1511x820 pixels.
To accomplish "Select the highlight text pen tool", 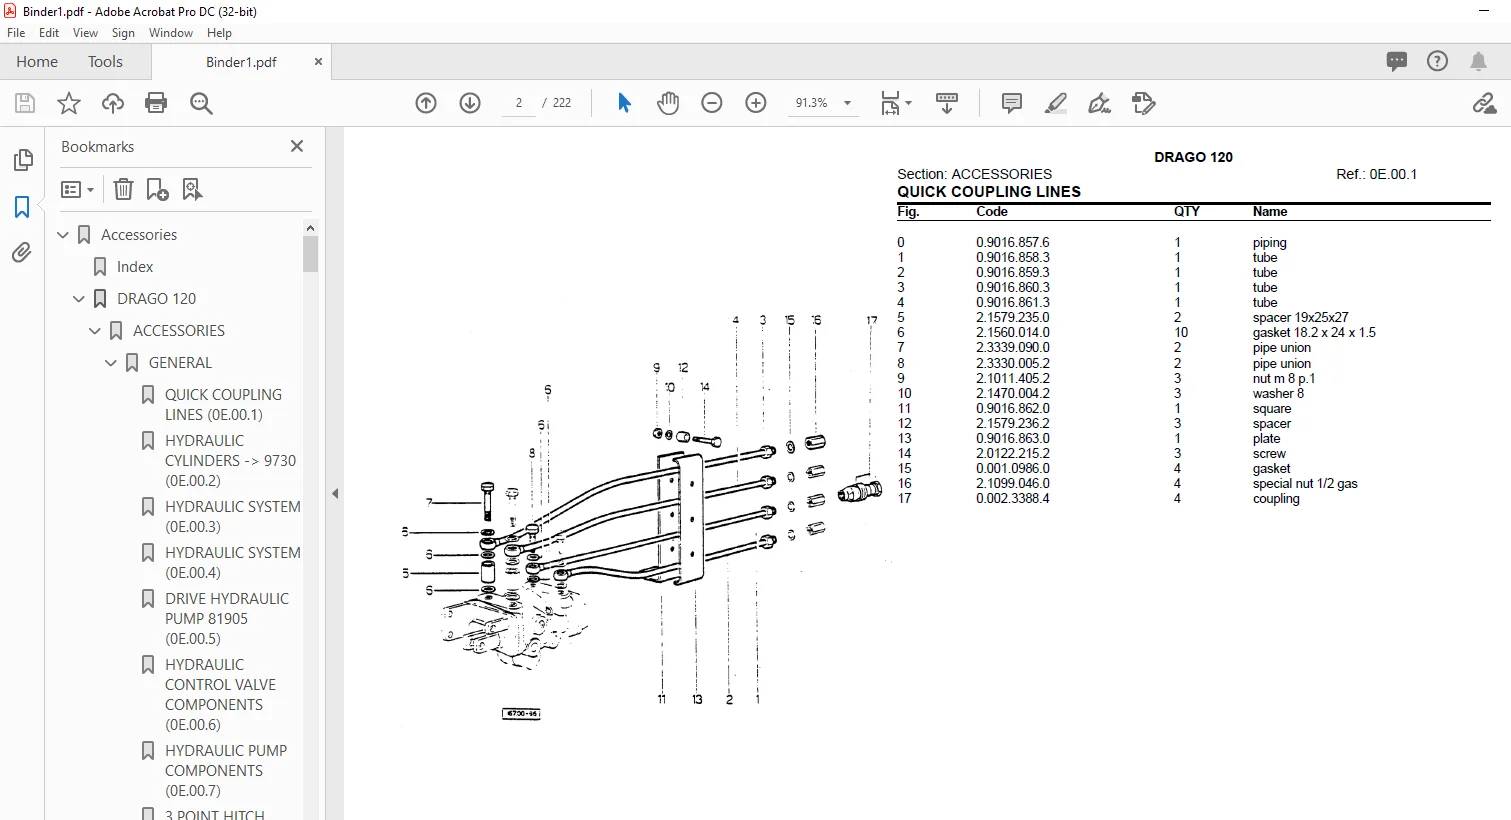I will (1056, 103).
